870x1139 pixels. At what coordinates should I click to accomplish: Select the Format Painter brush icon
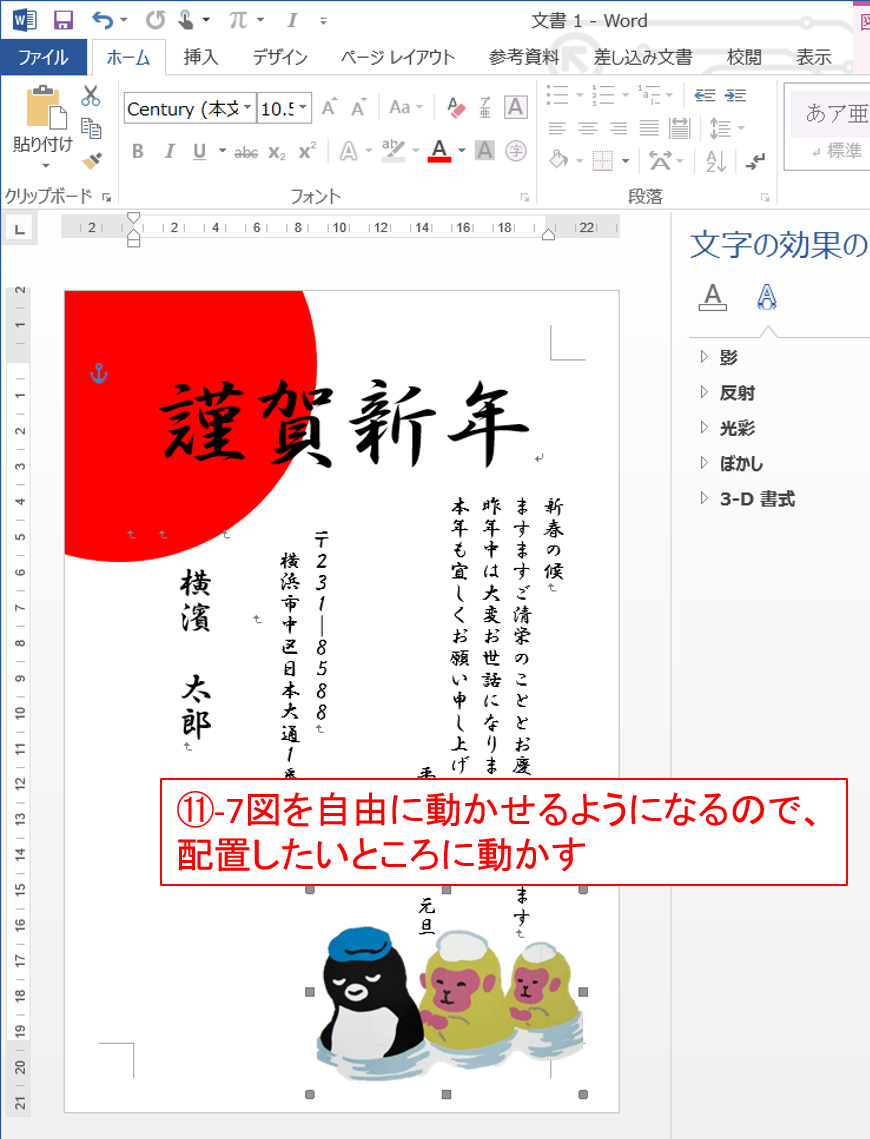92,161
